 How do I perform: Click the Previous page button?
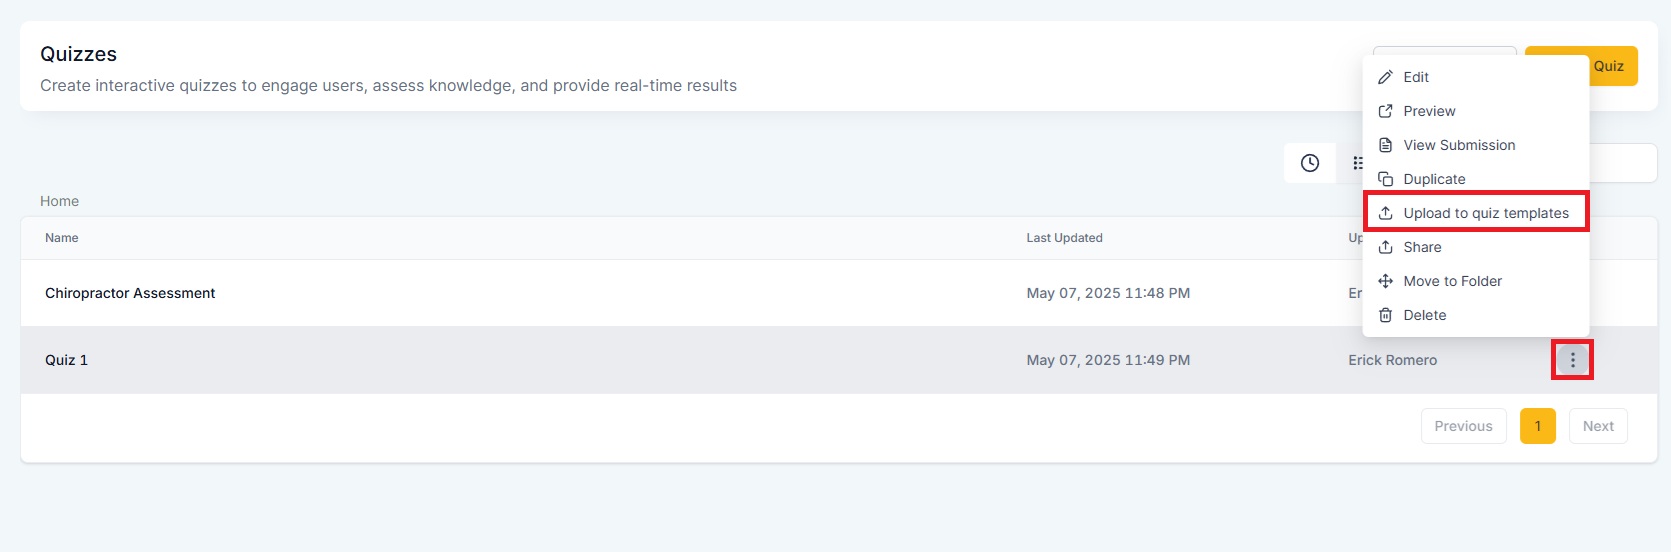tap(1463, 426)
